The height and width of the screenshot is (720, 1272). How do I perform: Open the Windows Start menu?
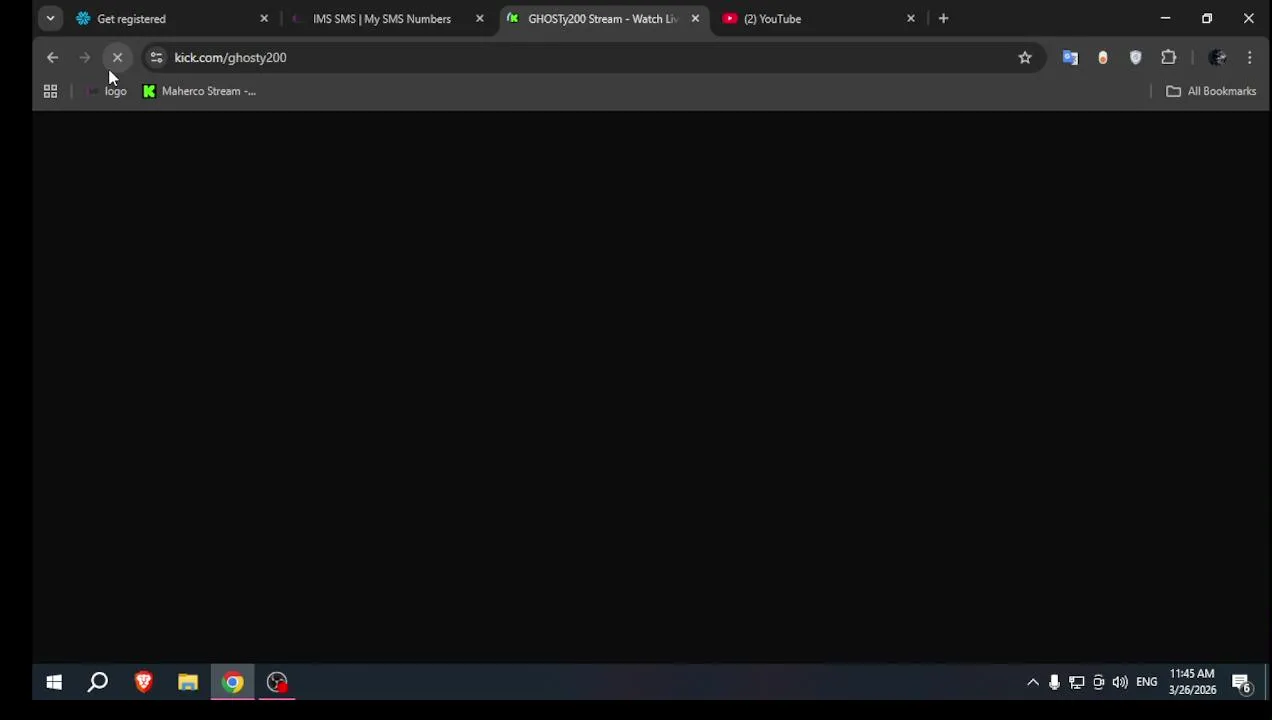tap(54, 682)
